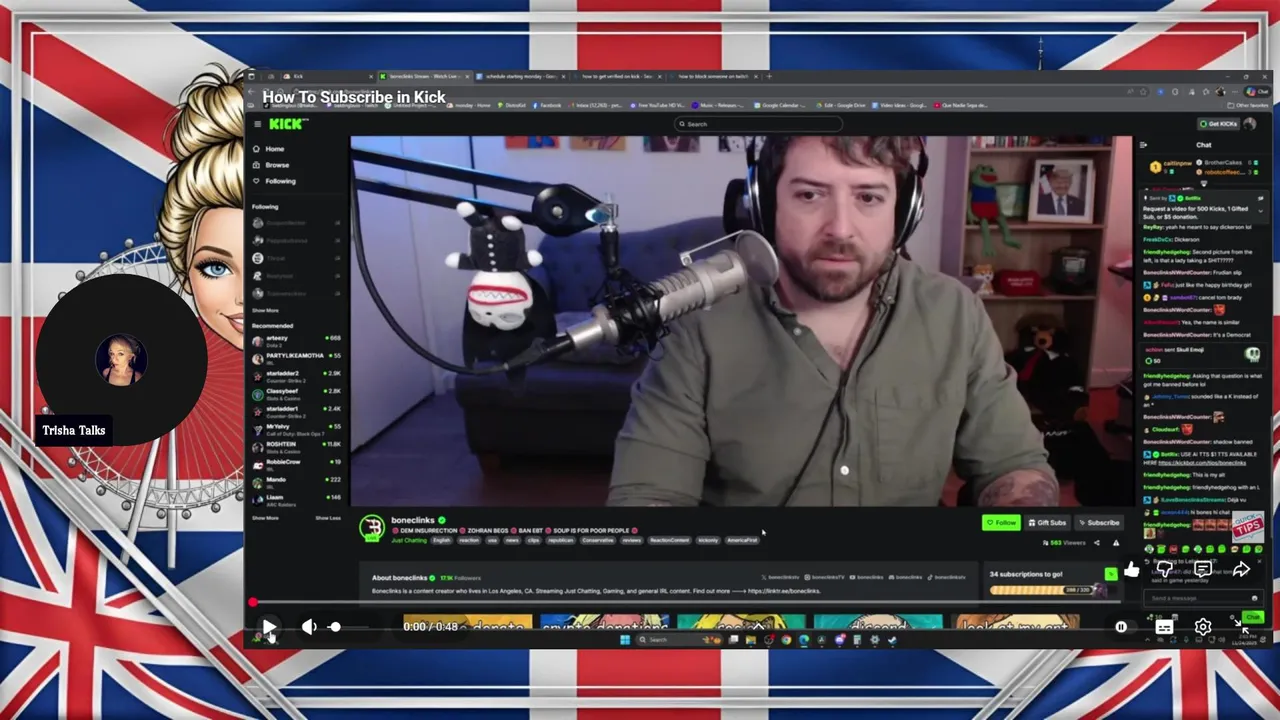This screenshot has height=720, width=1280.
Task: Open recommended channel RobbieCrow
Action: point(296,463)
